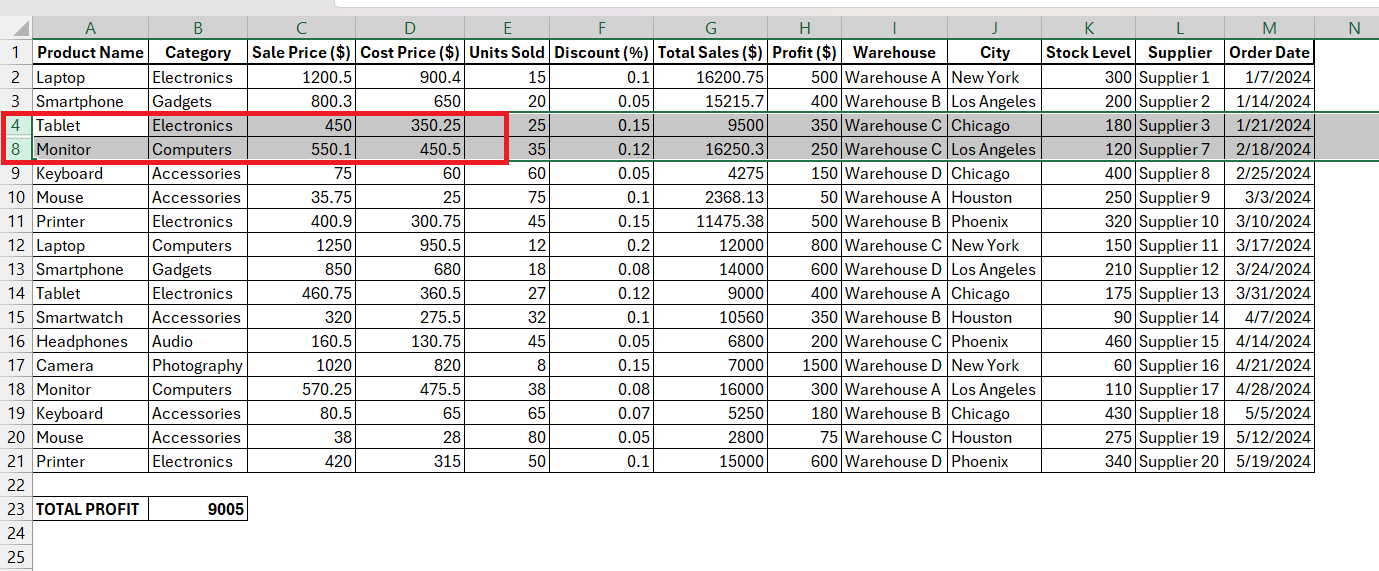The image size is (1379, 571).
Task: Click the sale price 35.75 cell
Action: coord(301,197)
